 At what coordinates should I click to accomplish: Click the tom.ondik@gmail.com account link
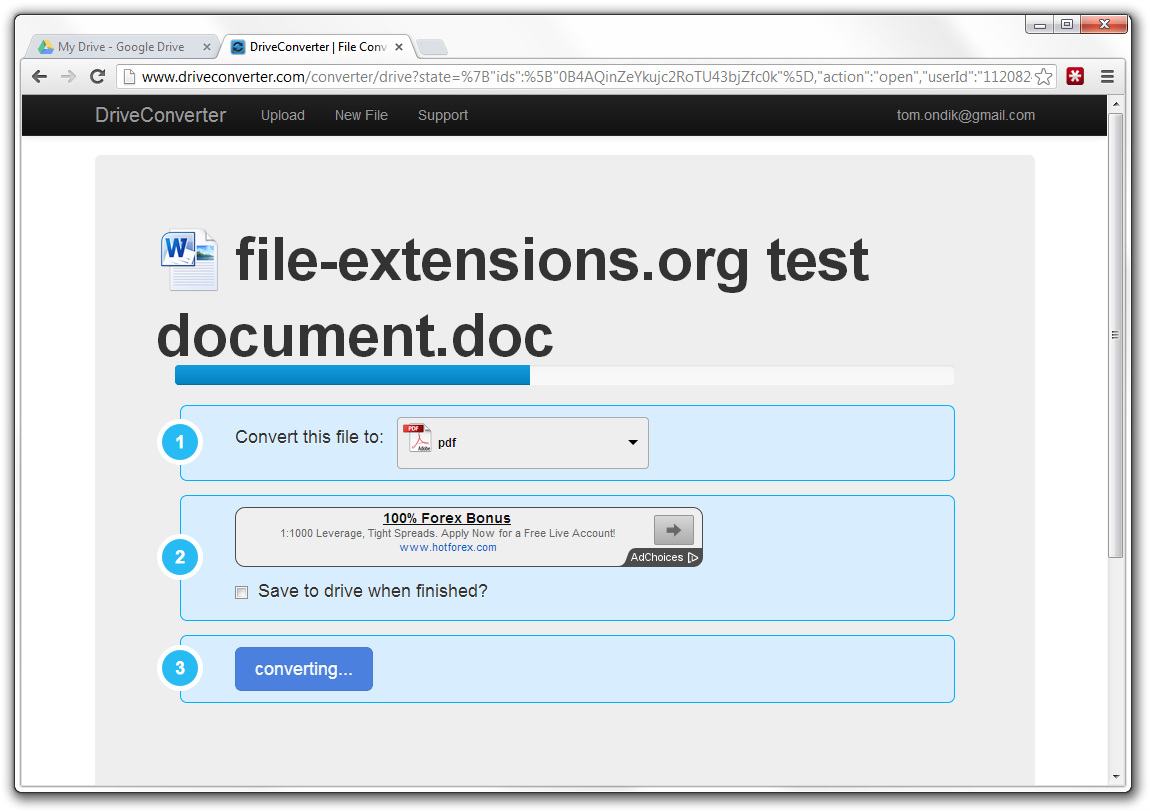[966, 115]
